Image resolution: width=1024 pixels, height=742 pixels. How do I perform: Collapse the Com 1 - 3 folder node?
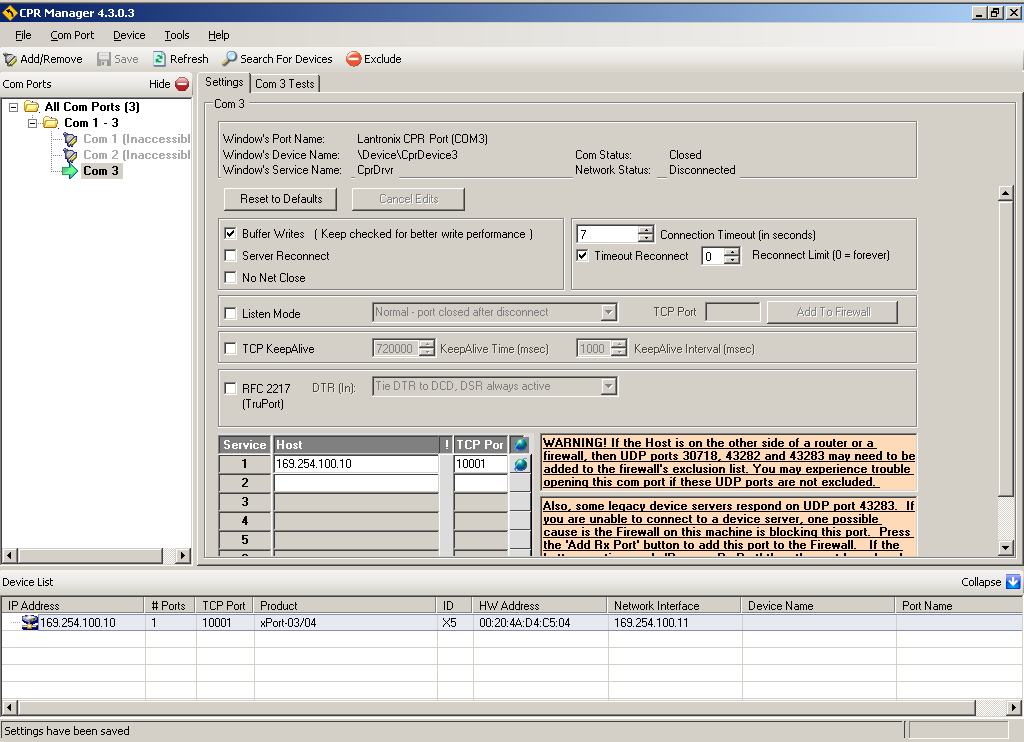pyautogui.click(x=33, y=123)
